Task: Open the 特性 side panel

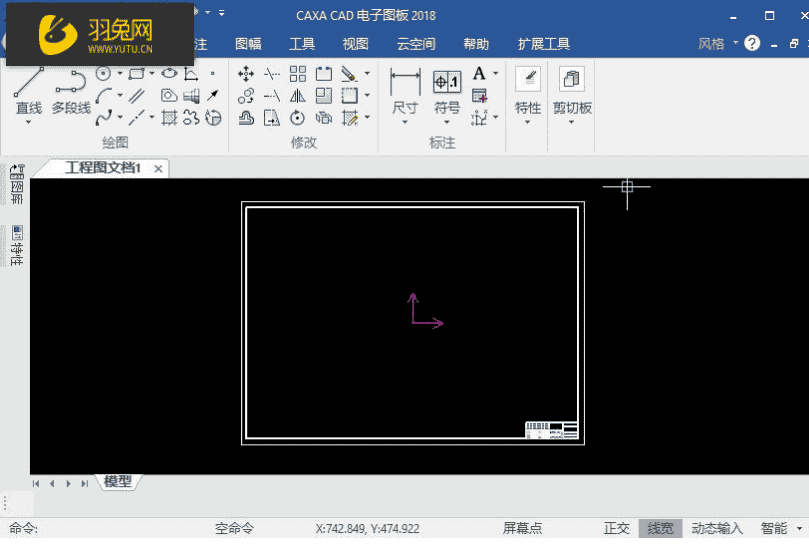Action: (x=17, y=246)
